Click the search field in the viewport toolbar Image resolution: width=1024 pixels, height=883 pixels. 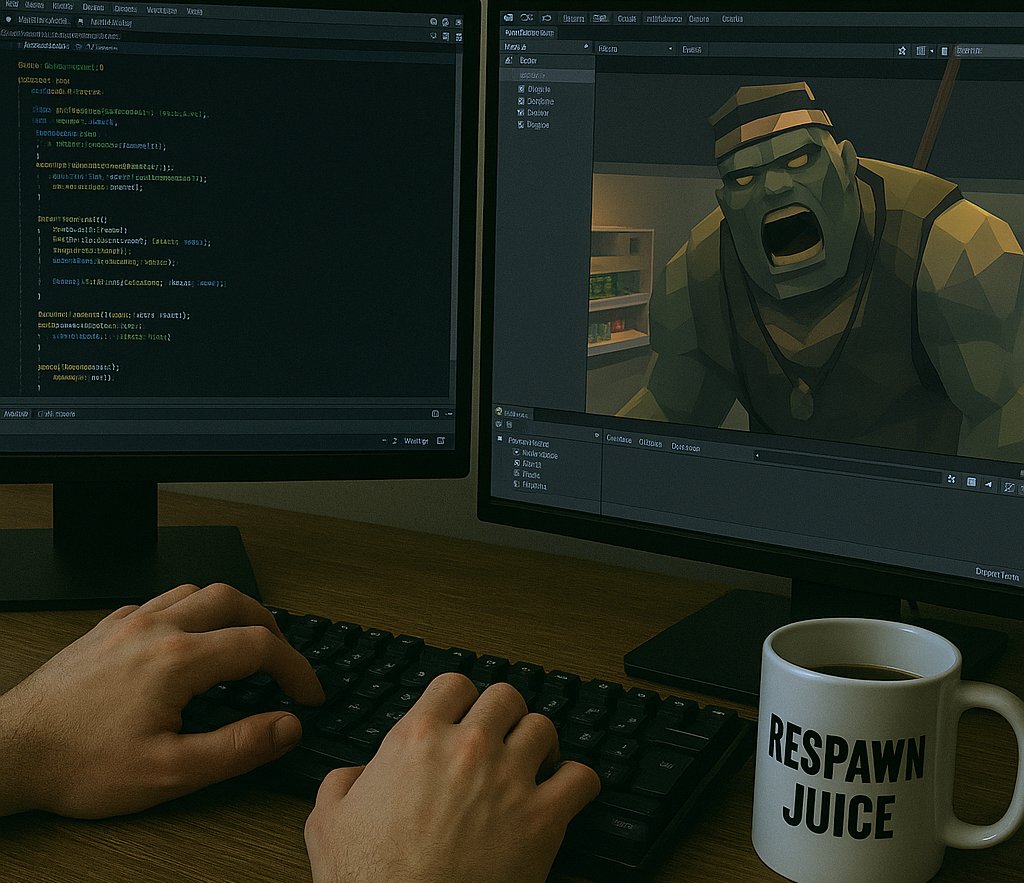point(985,50)
